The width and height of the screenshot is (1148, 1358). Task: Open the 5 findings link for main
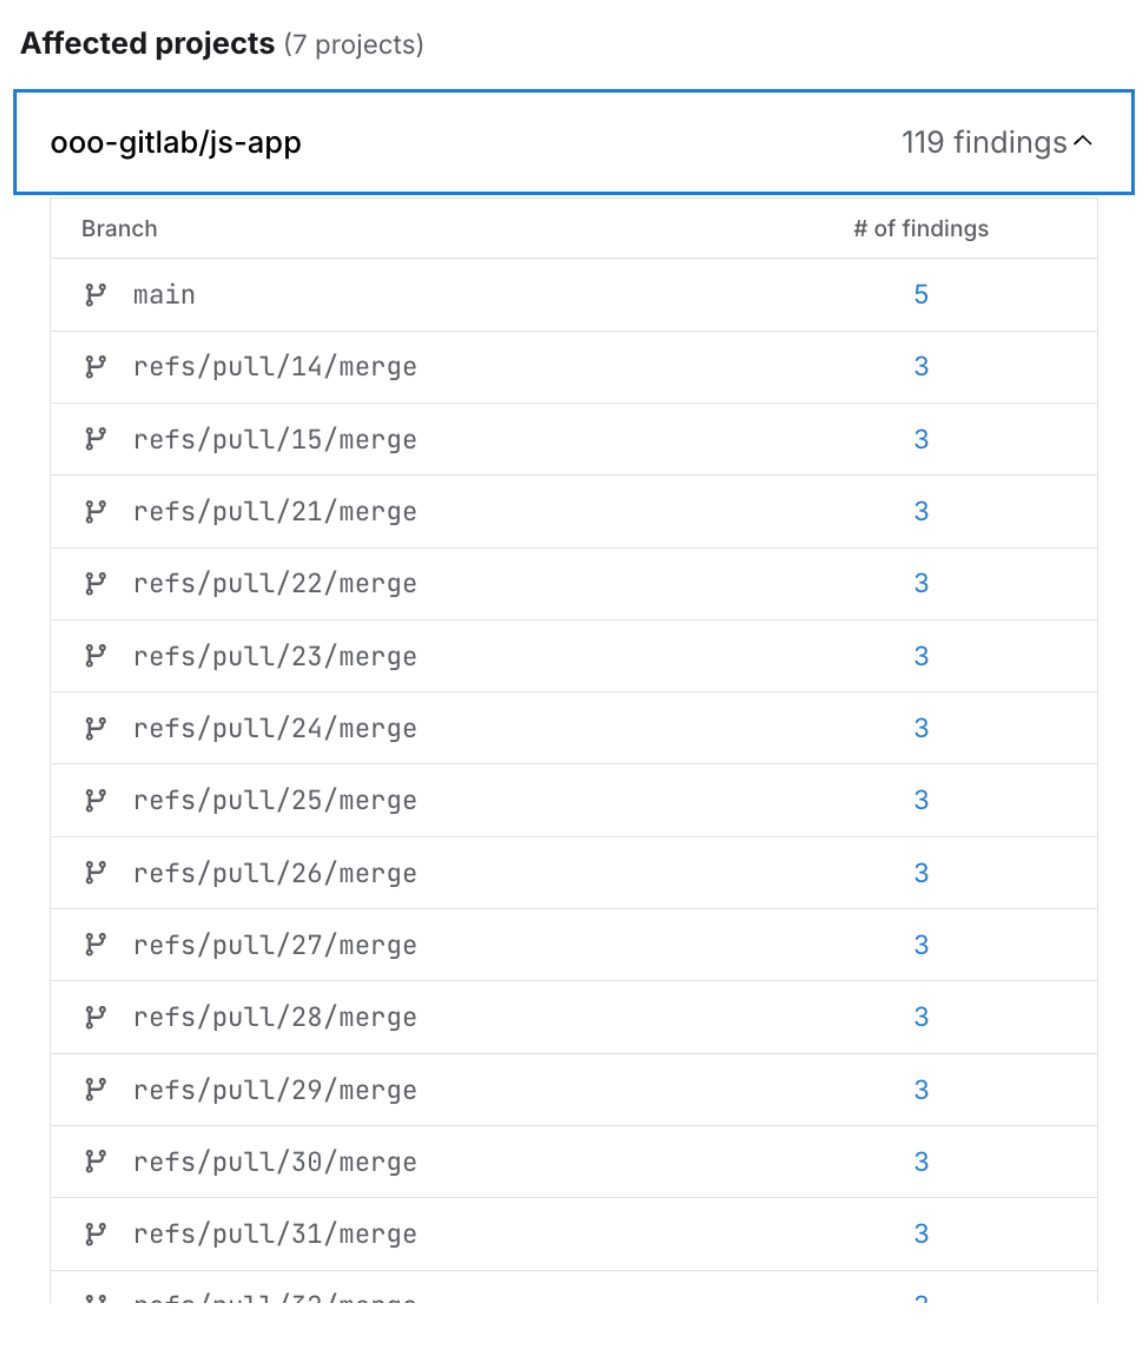[x=921, y=295]
